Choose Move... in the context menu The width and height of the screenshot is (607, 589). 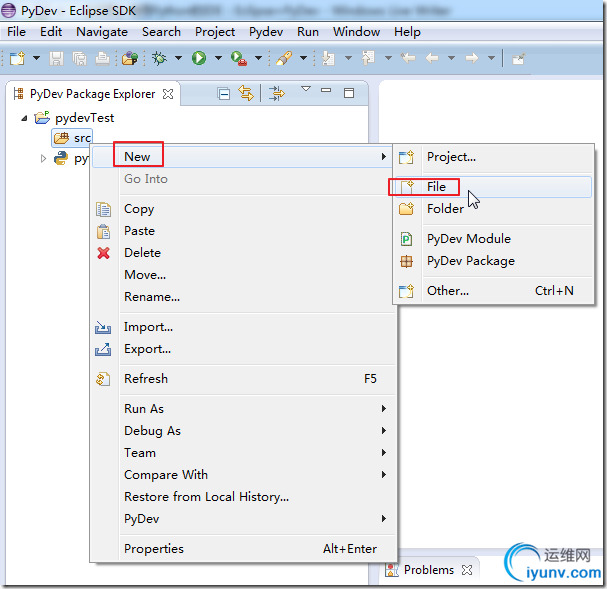[242, 275]
